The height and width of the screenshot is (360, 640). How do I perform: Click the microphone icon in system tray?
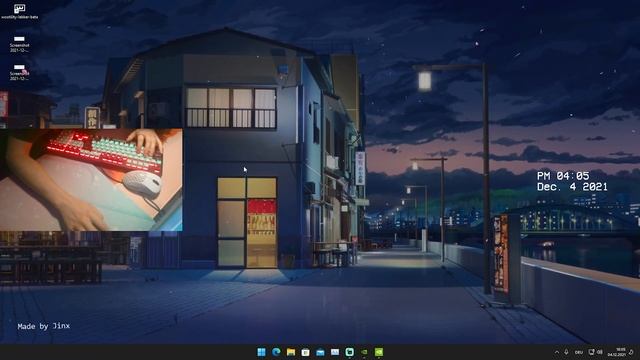pyautogui.click(x=567, y=352)
